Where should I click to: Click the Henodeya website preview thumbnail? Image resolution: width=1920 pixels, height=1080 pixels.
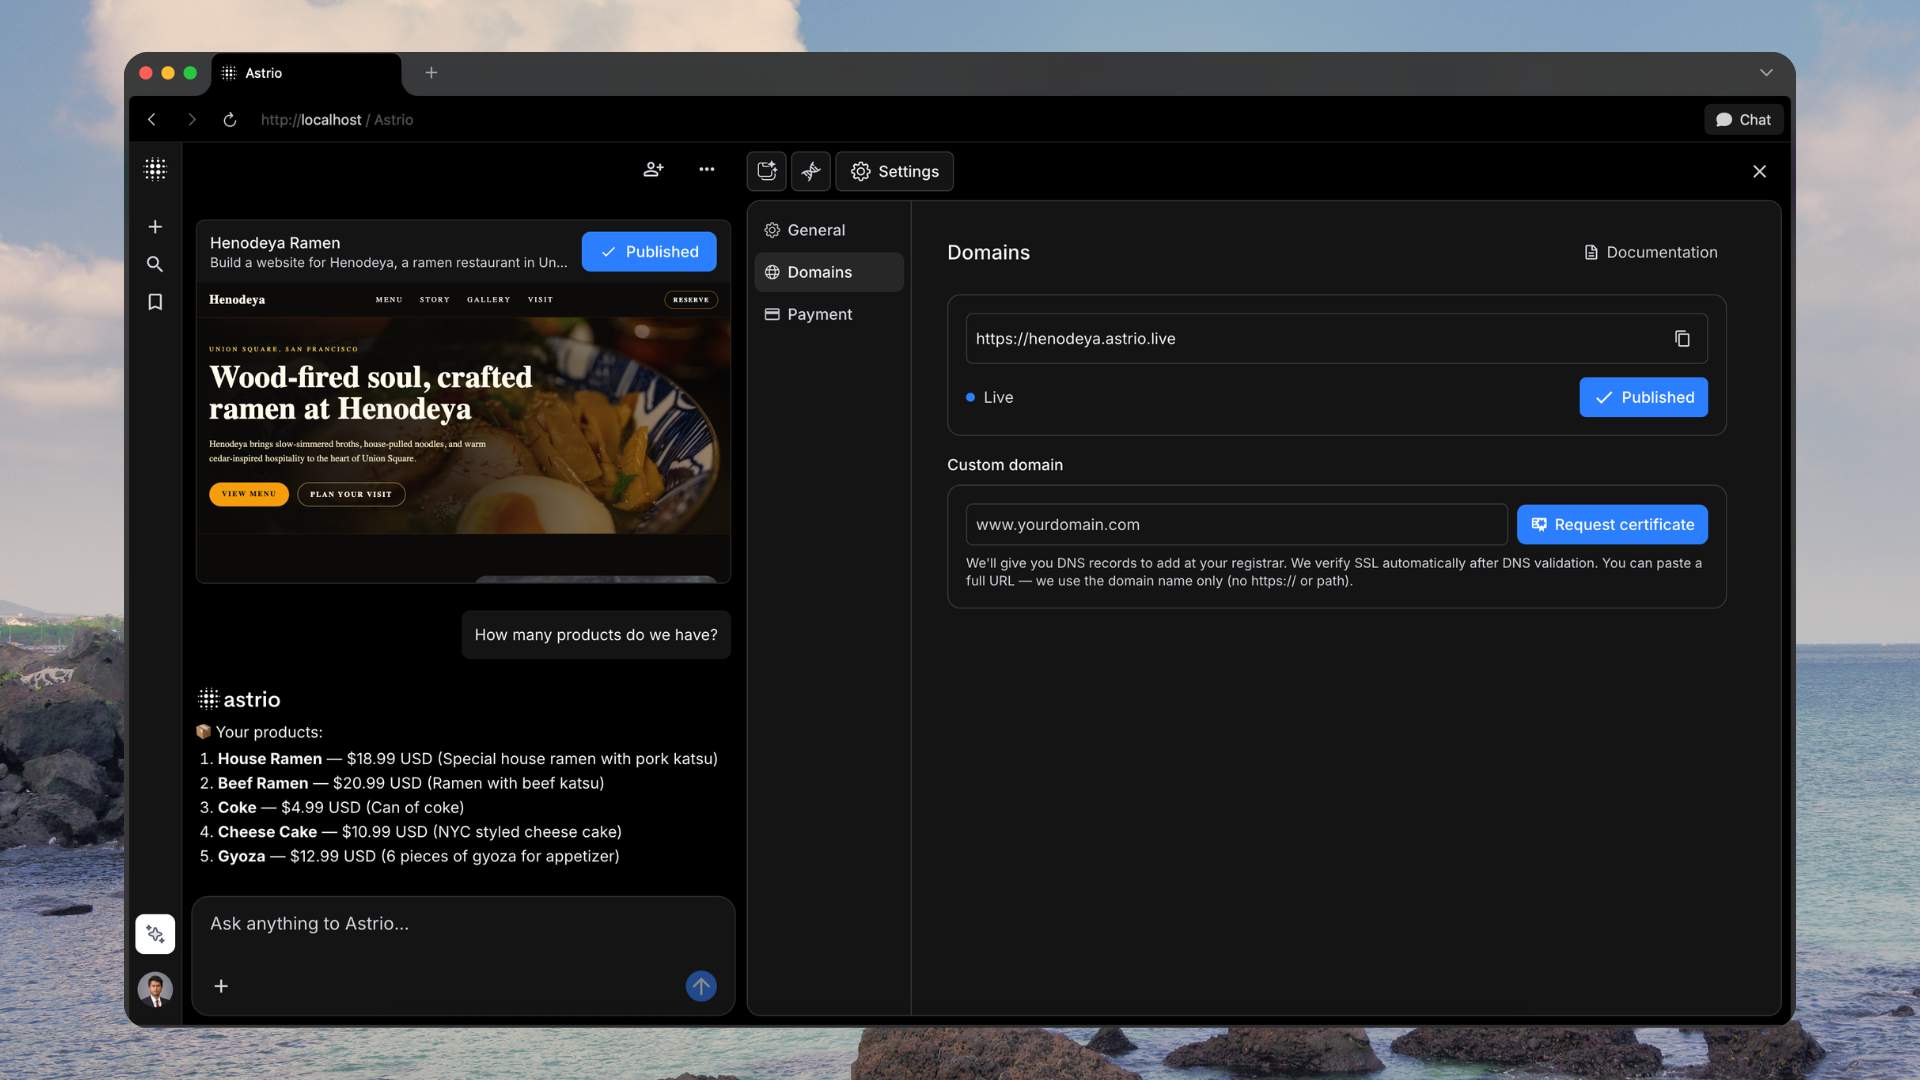click(x=463, y=432)
